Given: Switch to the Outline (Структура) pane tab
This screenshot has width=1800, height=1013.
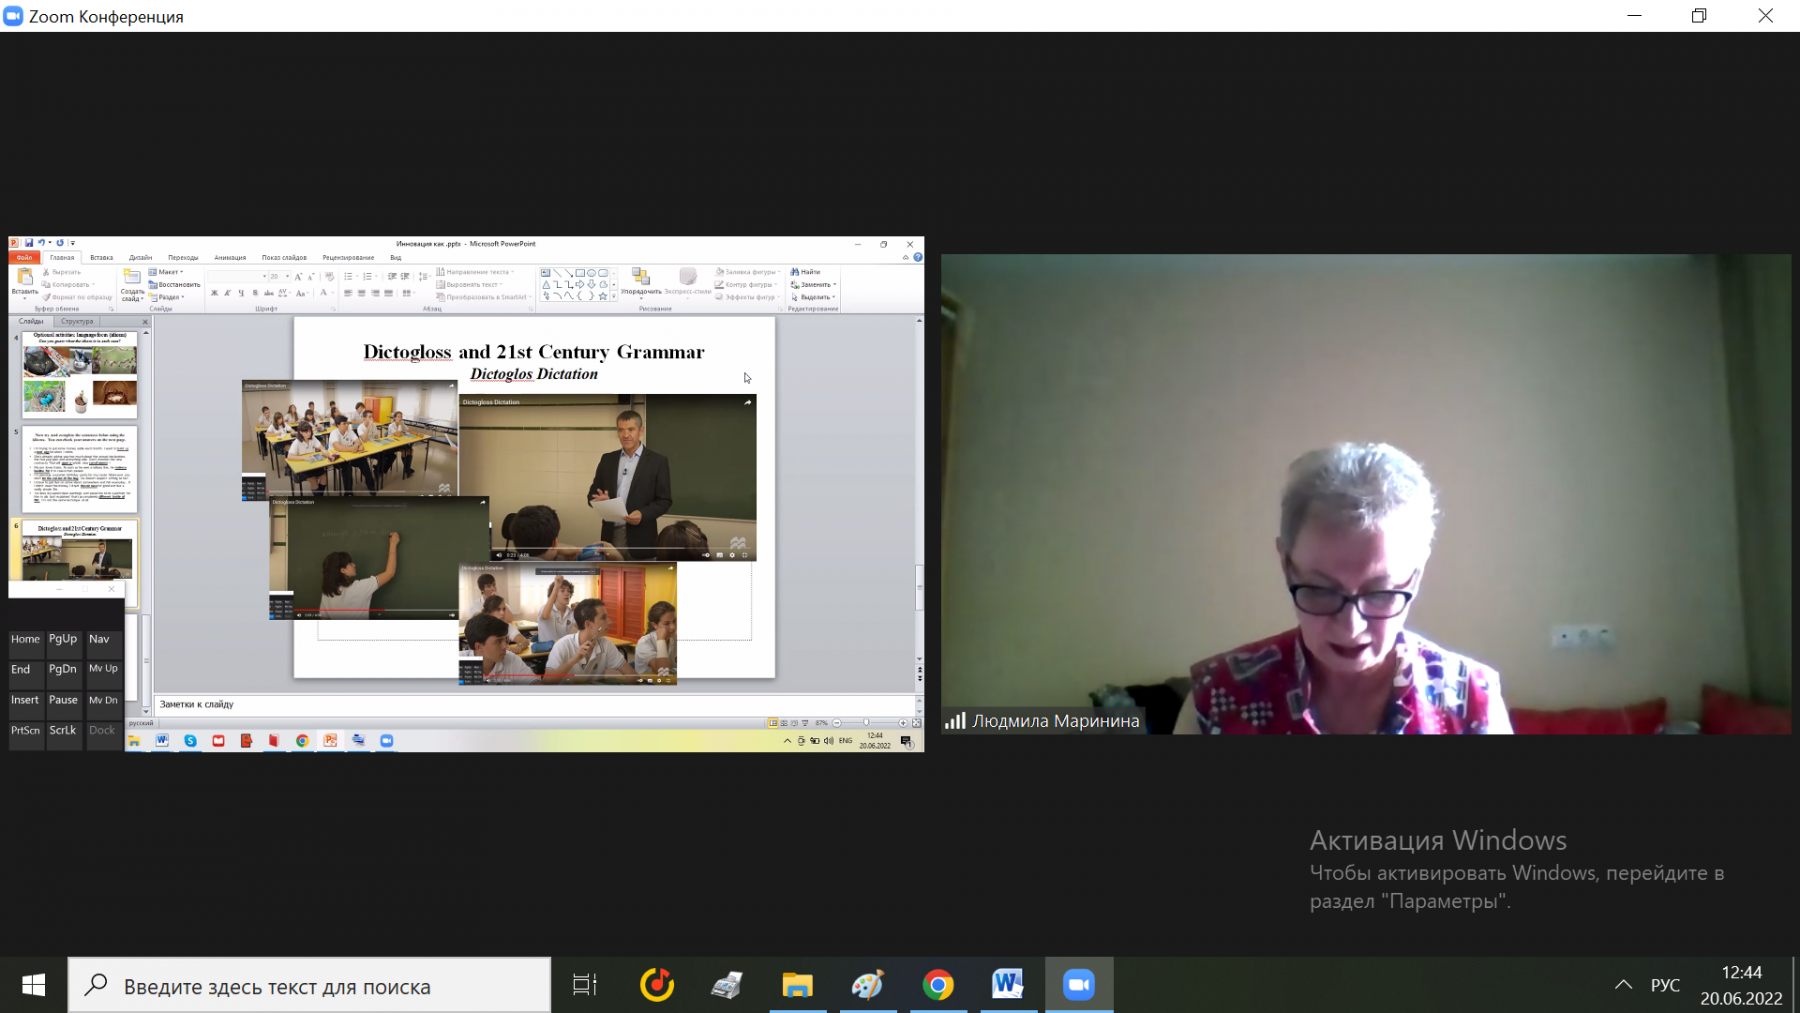Looking at the screenshot, I should pyautogui.click(x=77, y=322).
